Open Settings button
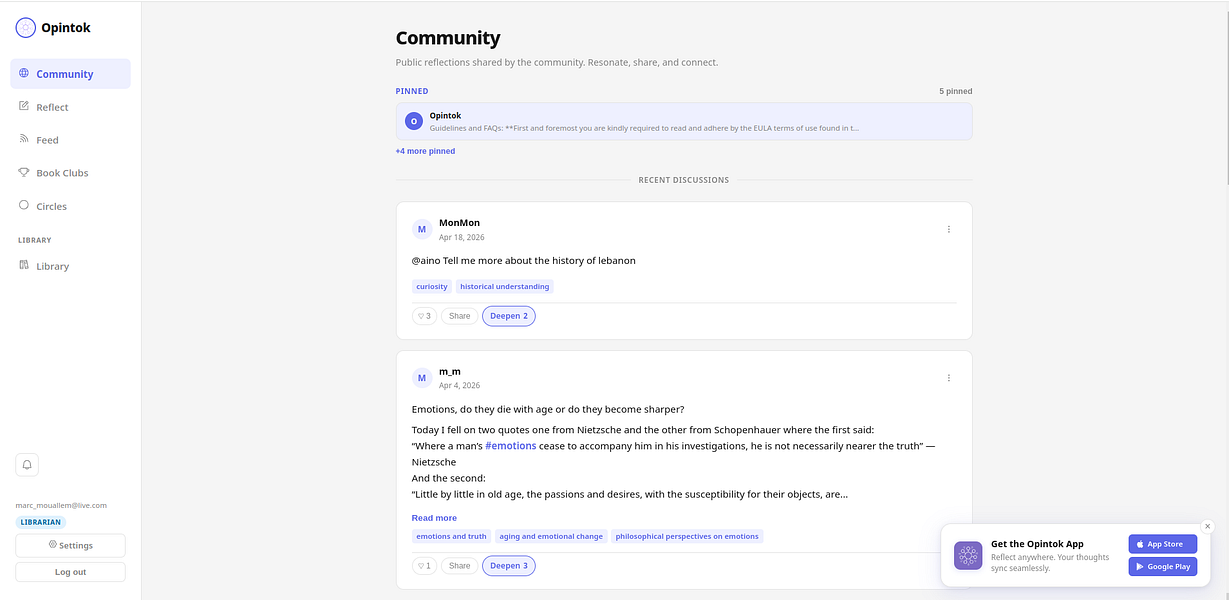Image resolution: width=1229 pixels, height=600 pixels. pyautogui.click(x=70, y=545)
